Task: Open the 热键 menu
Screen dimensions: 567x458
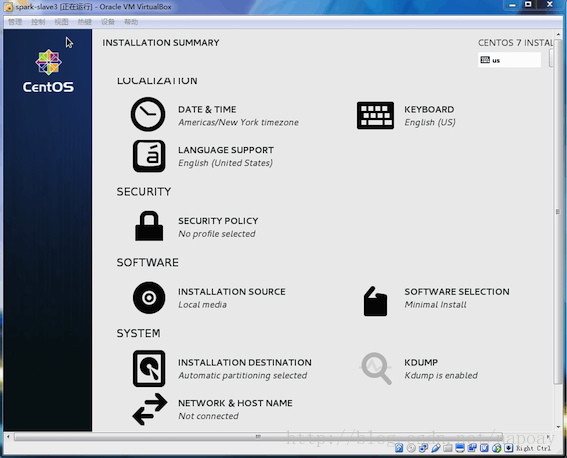Action: tap(84, 22)
